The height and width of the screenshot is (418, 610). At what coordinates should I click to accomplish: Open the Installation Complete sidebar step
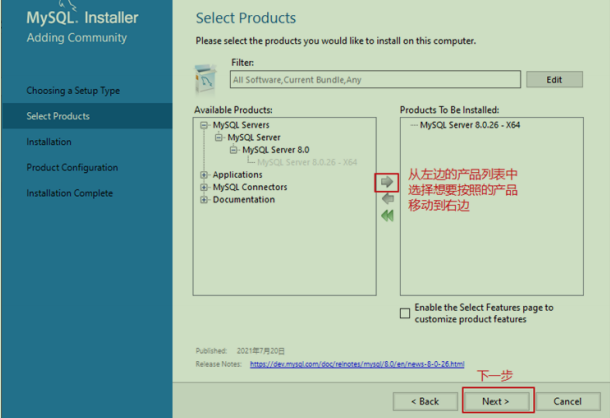[x=70, y=193]
